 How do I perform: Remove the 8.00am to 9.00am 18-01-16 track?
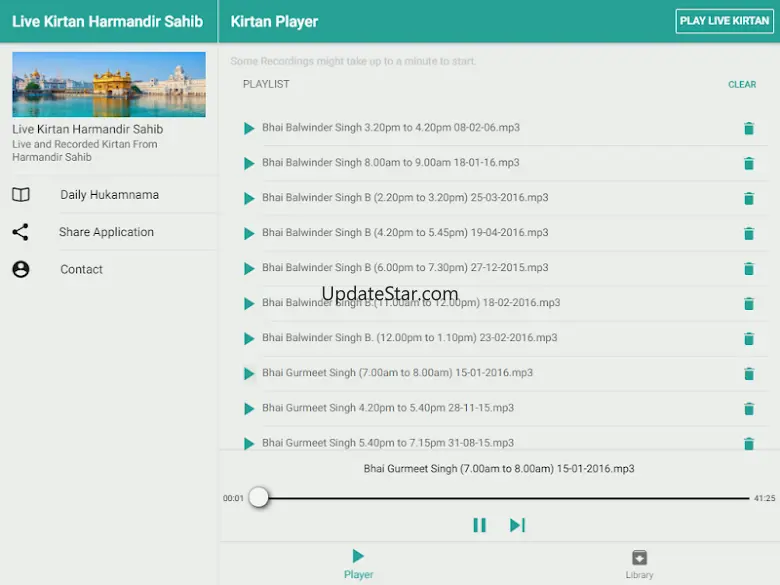pyautogui.click(x=748, y=164)
